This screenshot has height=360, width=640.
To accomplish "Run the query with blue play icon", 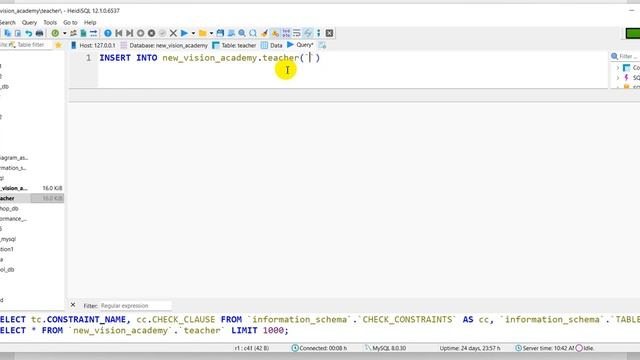I will coord(184,33).
